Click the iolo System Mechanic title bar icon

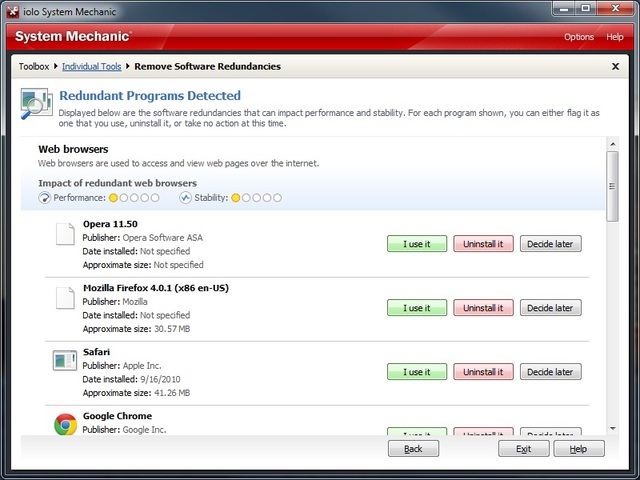coord(12,11)
